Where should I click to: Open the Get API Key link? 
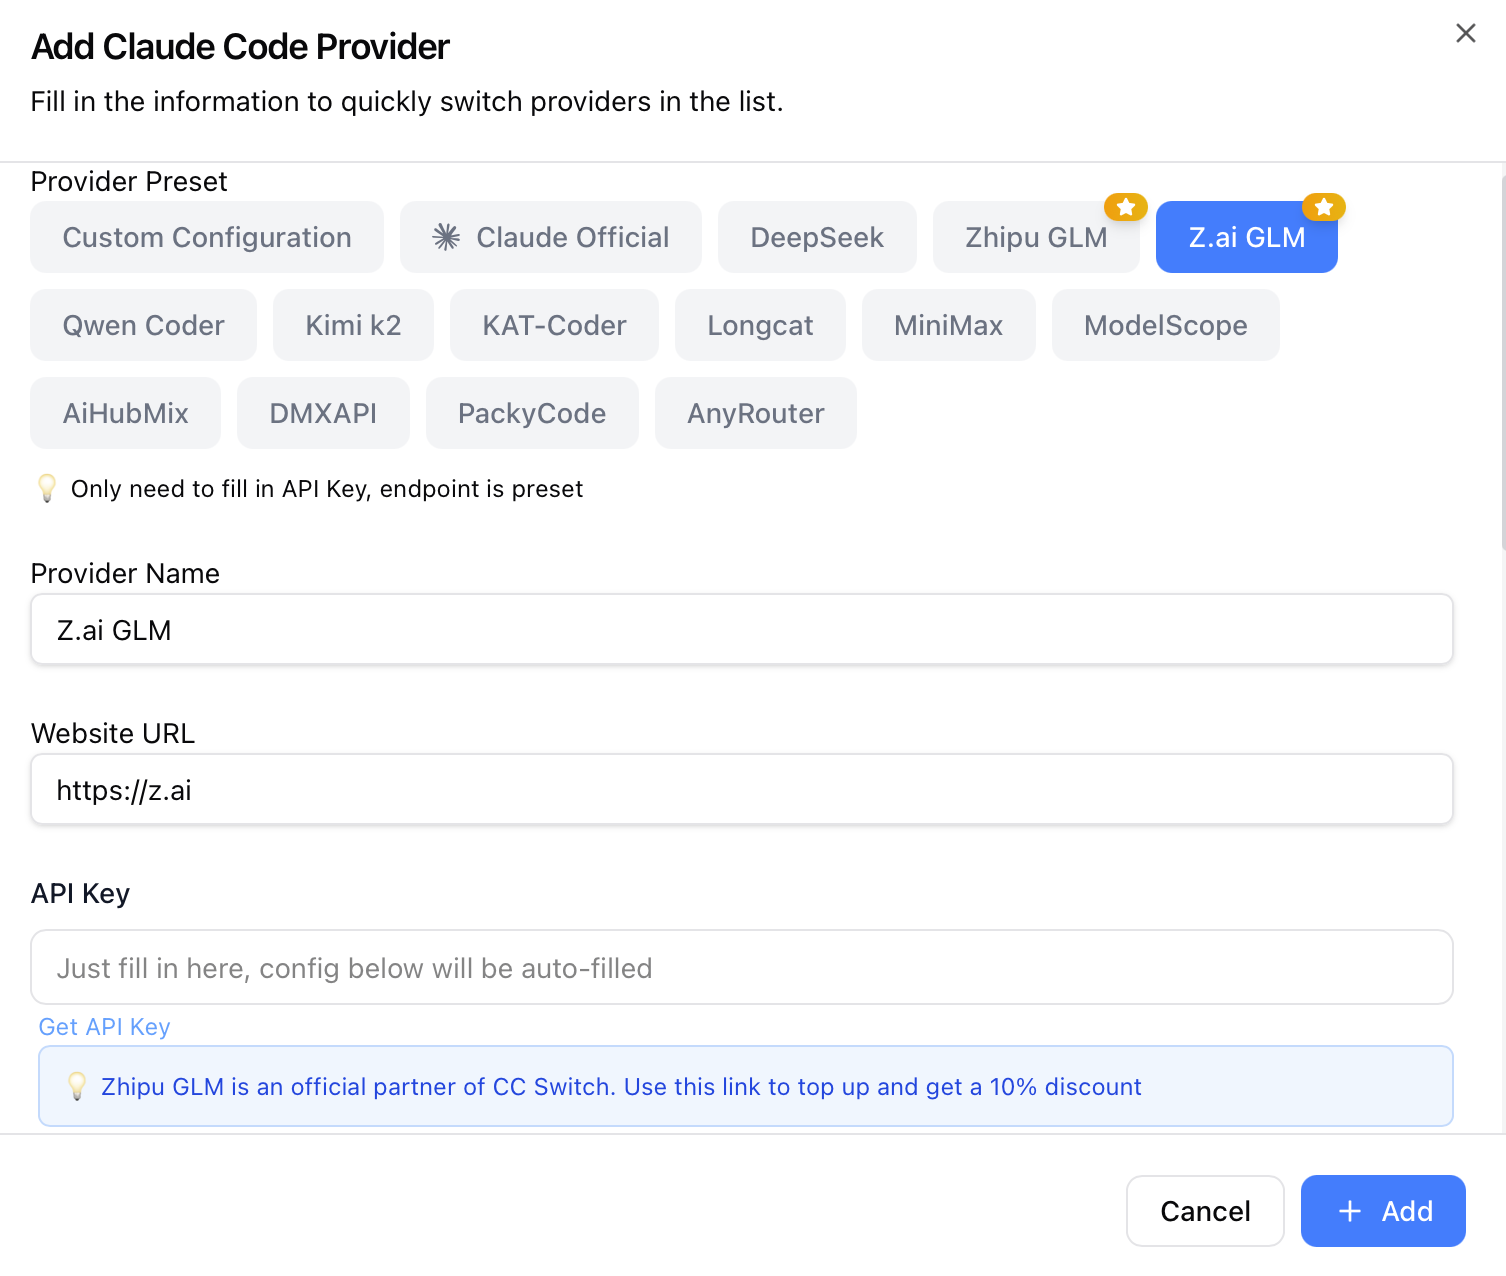(x=104, y=1026)
